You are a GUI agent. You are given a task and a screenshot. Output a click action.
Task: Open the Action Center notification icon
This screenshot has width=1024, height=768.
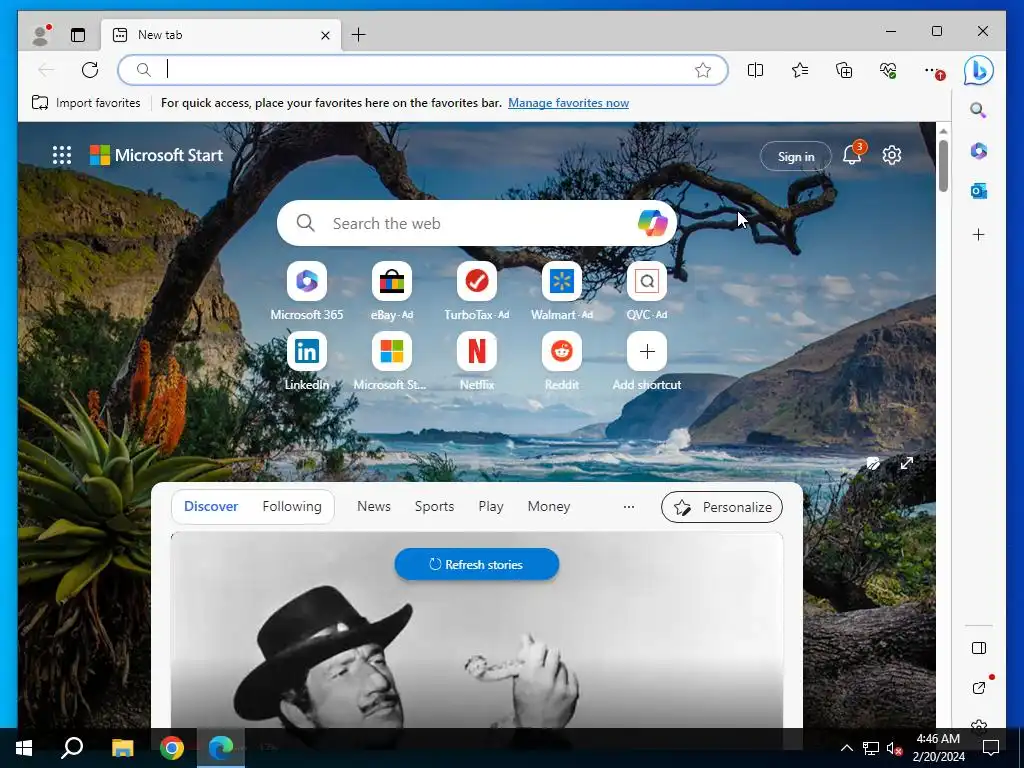[991, 748]
